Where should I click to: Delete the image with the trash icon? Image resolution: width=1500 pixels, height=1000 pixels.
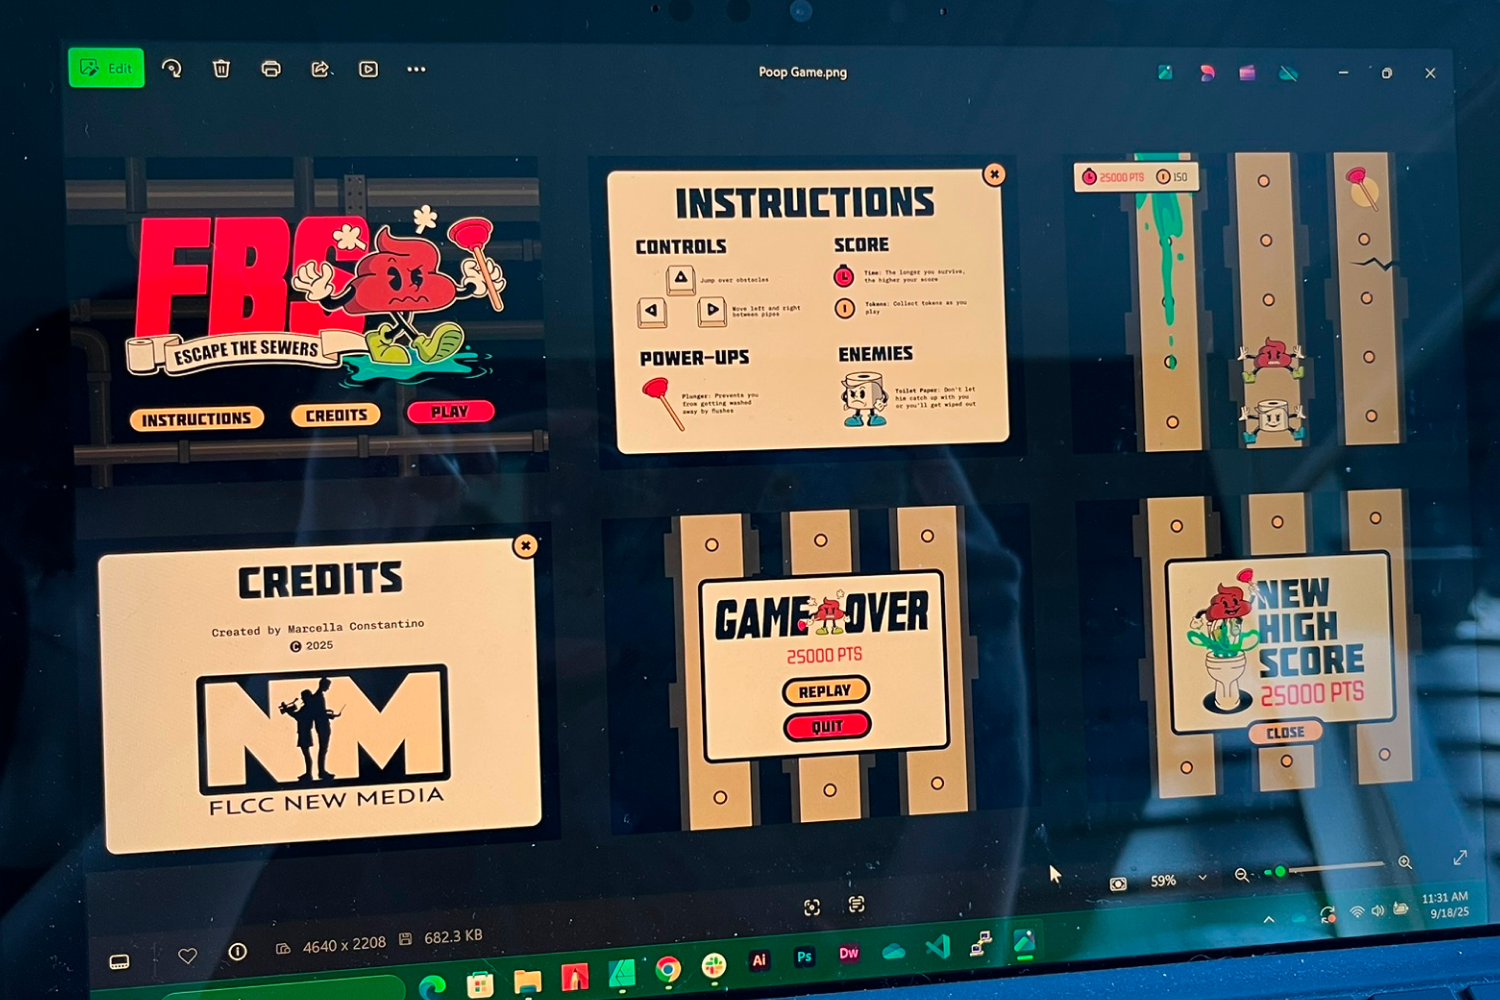pos(221,69)
